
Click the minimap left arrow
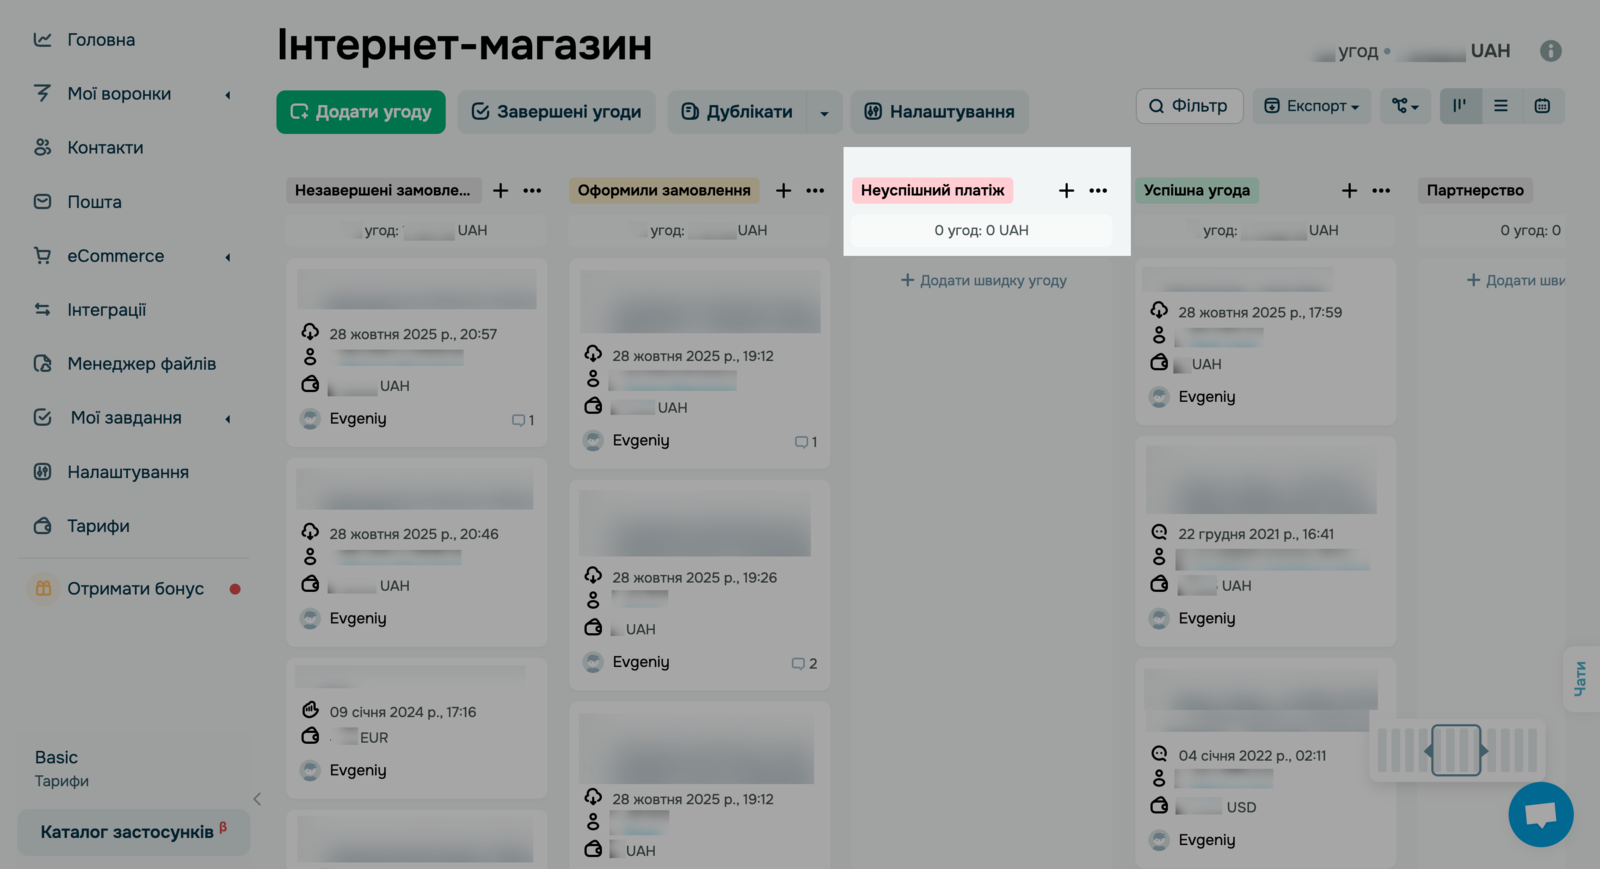pos(1428,751)
